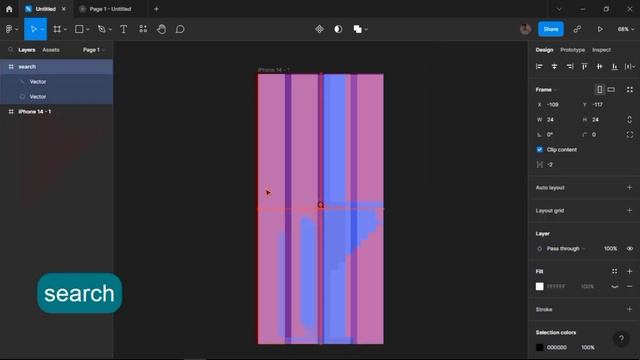Select the Pen tool

[101, 29]
